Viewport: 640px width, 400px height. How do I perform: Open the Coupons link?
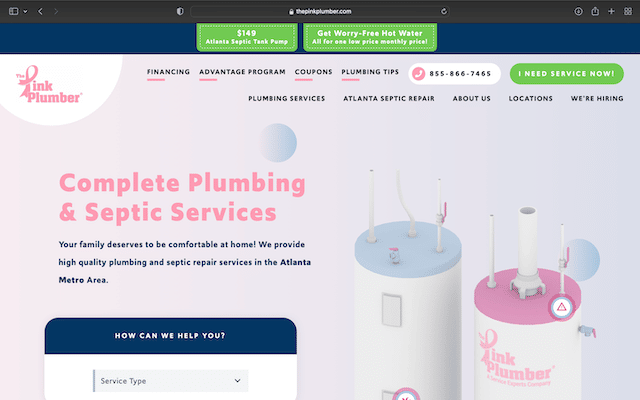click(x=313, y=72)
